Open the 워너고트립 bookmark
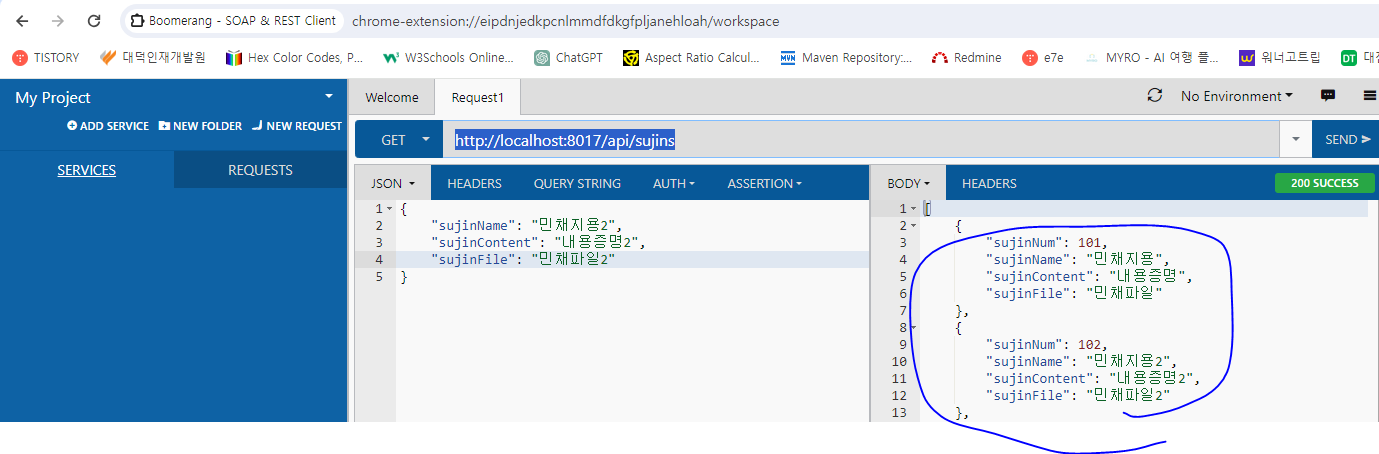This screenshot has height=454, width=1379. tap(1280, 58)
